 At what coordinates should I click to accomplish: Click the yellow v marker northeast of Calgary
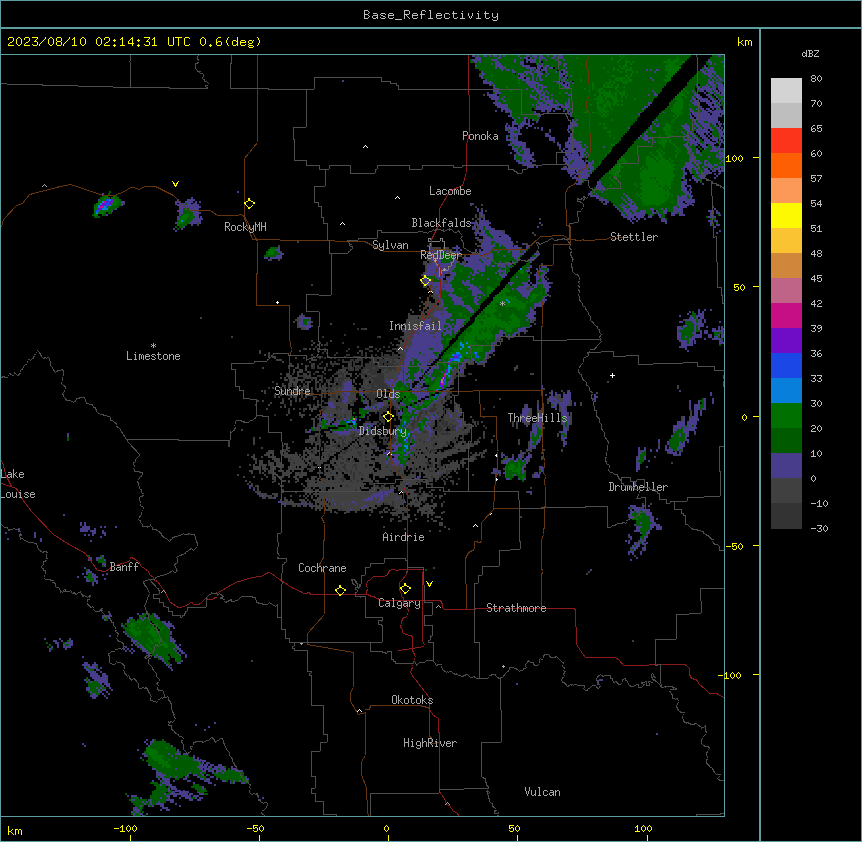(429, 584)
